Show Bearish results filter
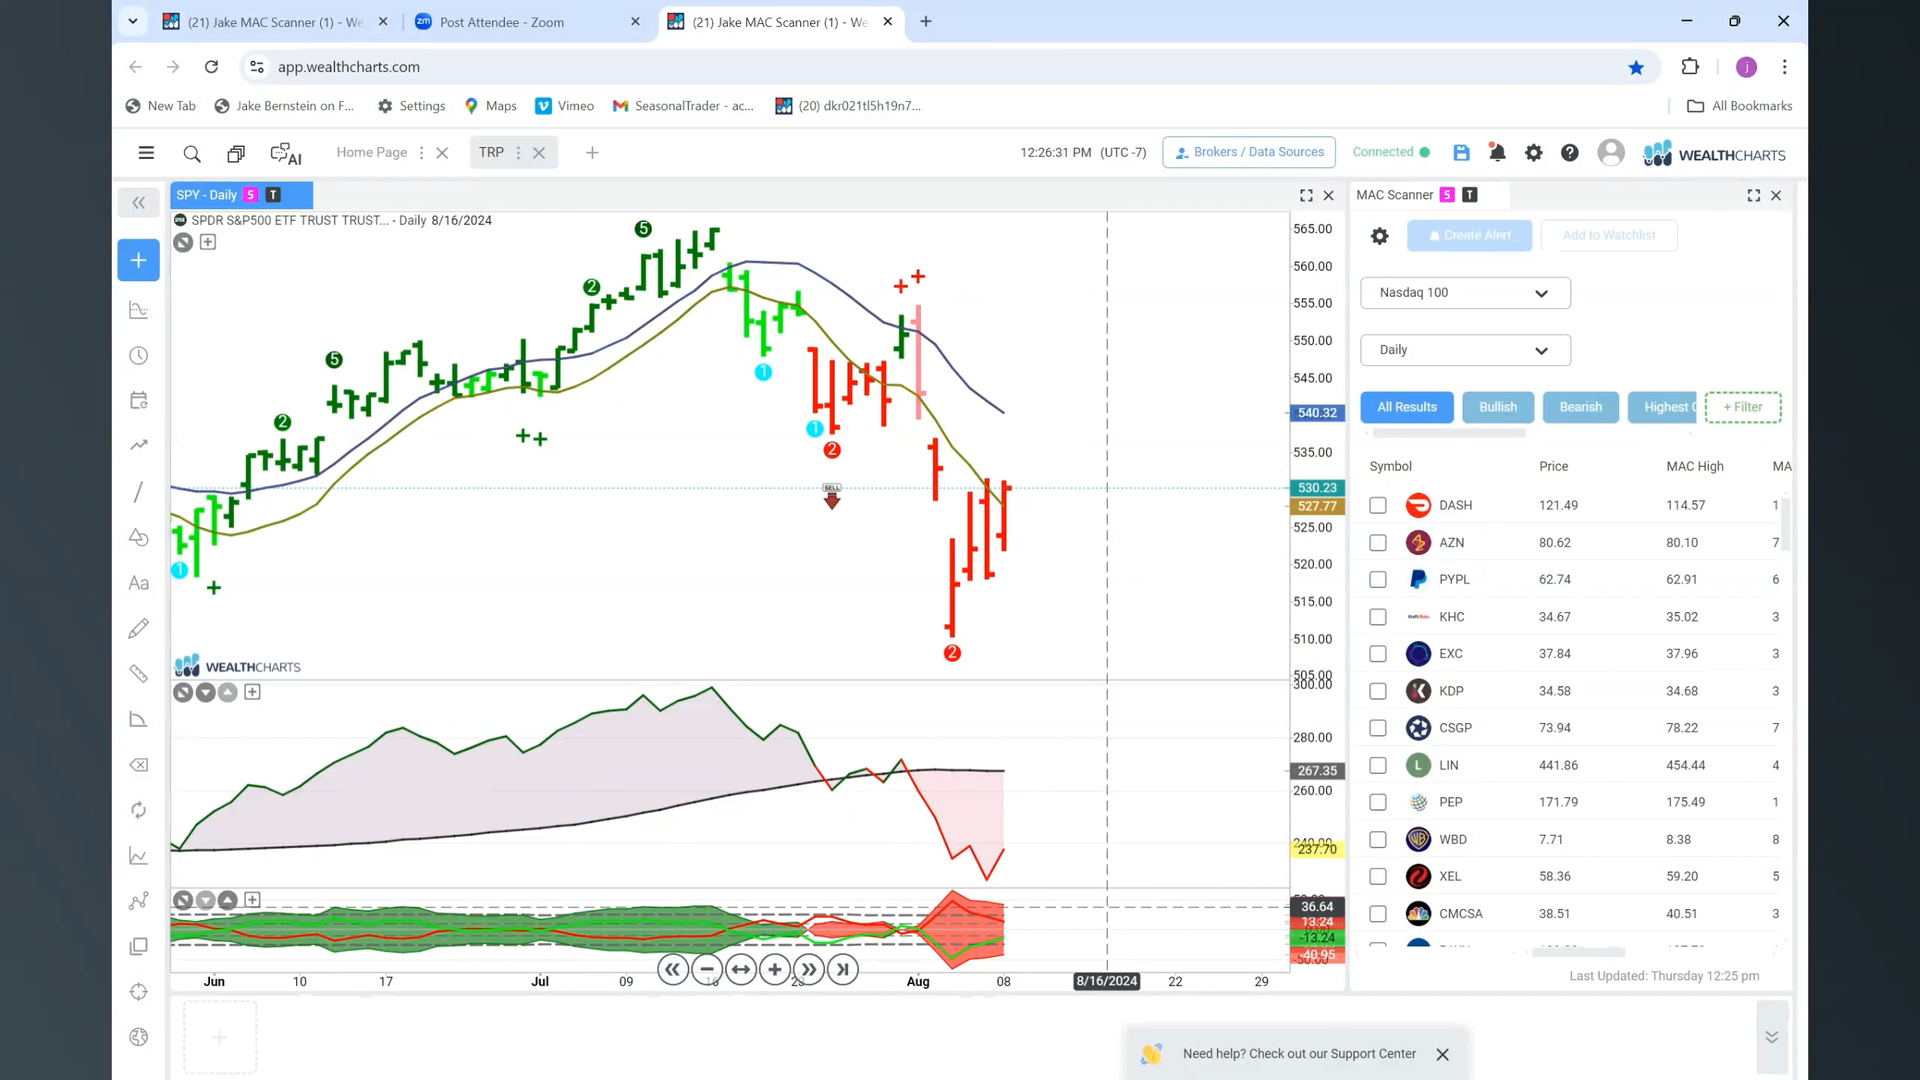This screenshot has width=1920, height=1080. coord(1581,407)
